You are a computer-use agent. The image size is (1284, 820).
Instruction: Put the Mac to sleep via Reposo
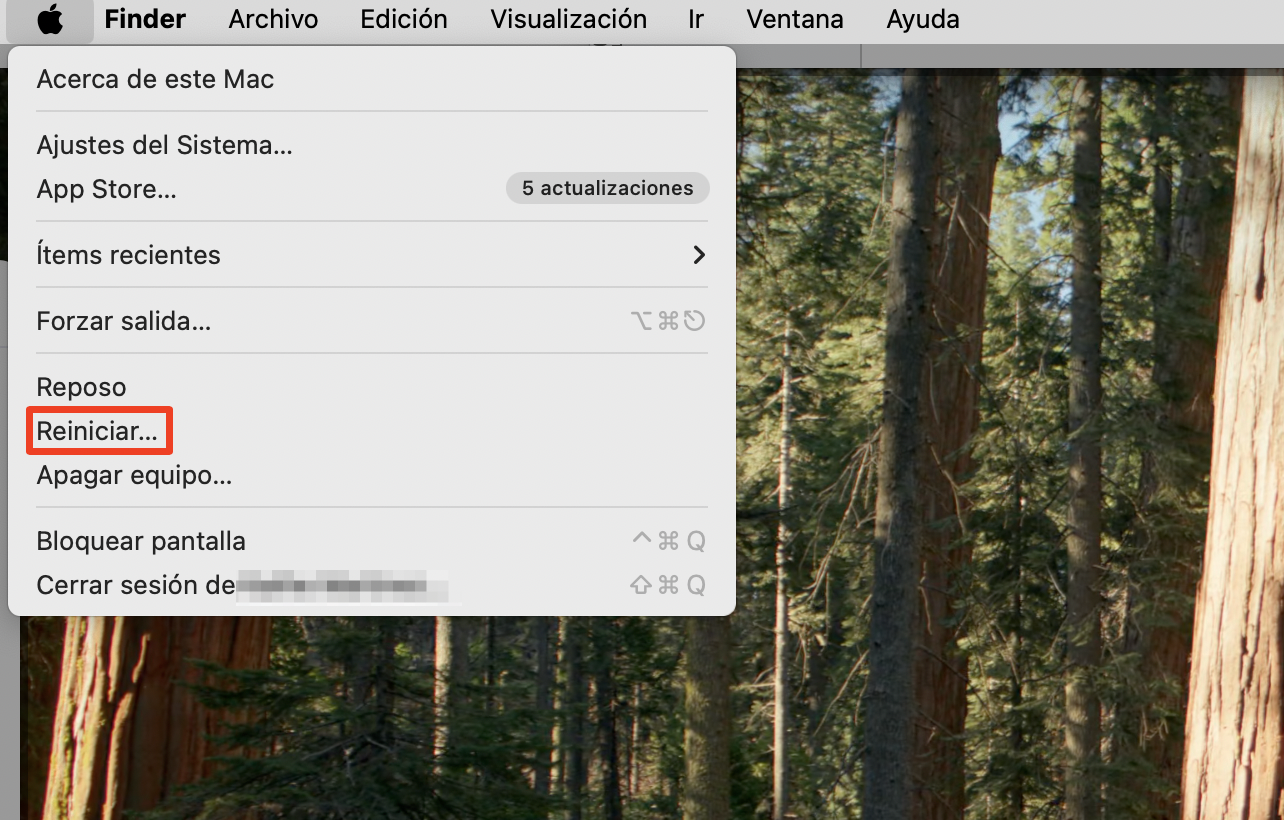coord(81,387)
